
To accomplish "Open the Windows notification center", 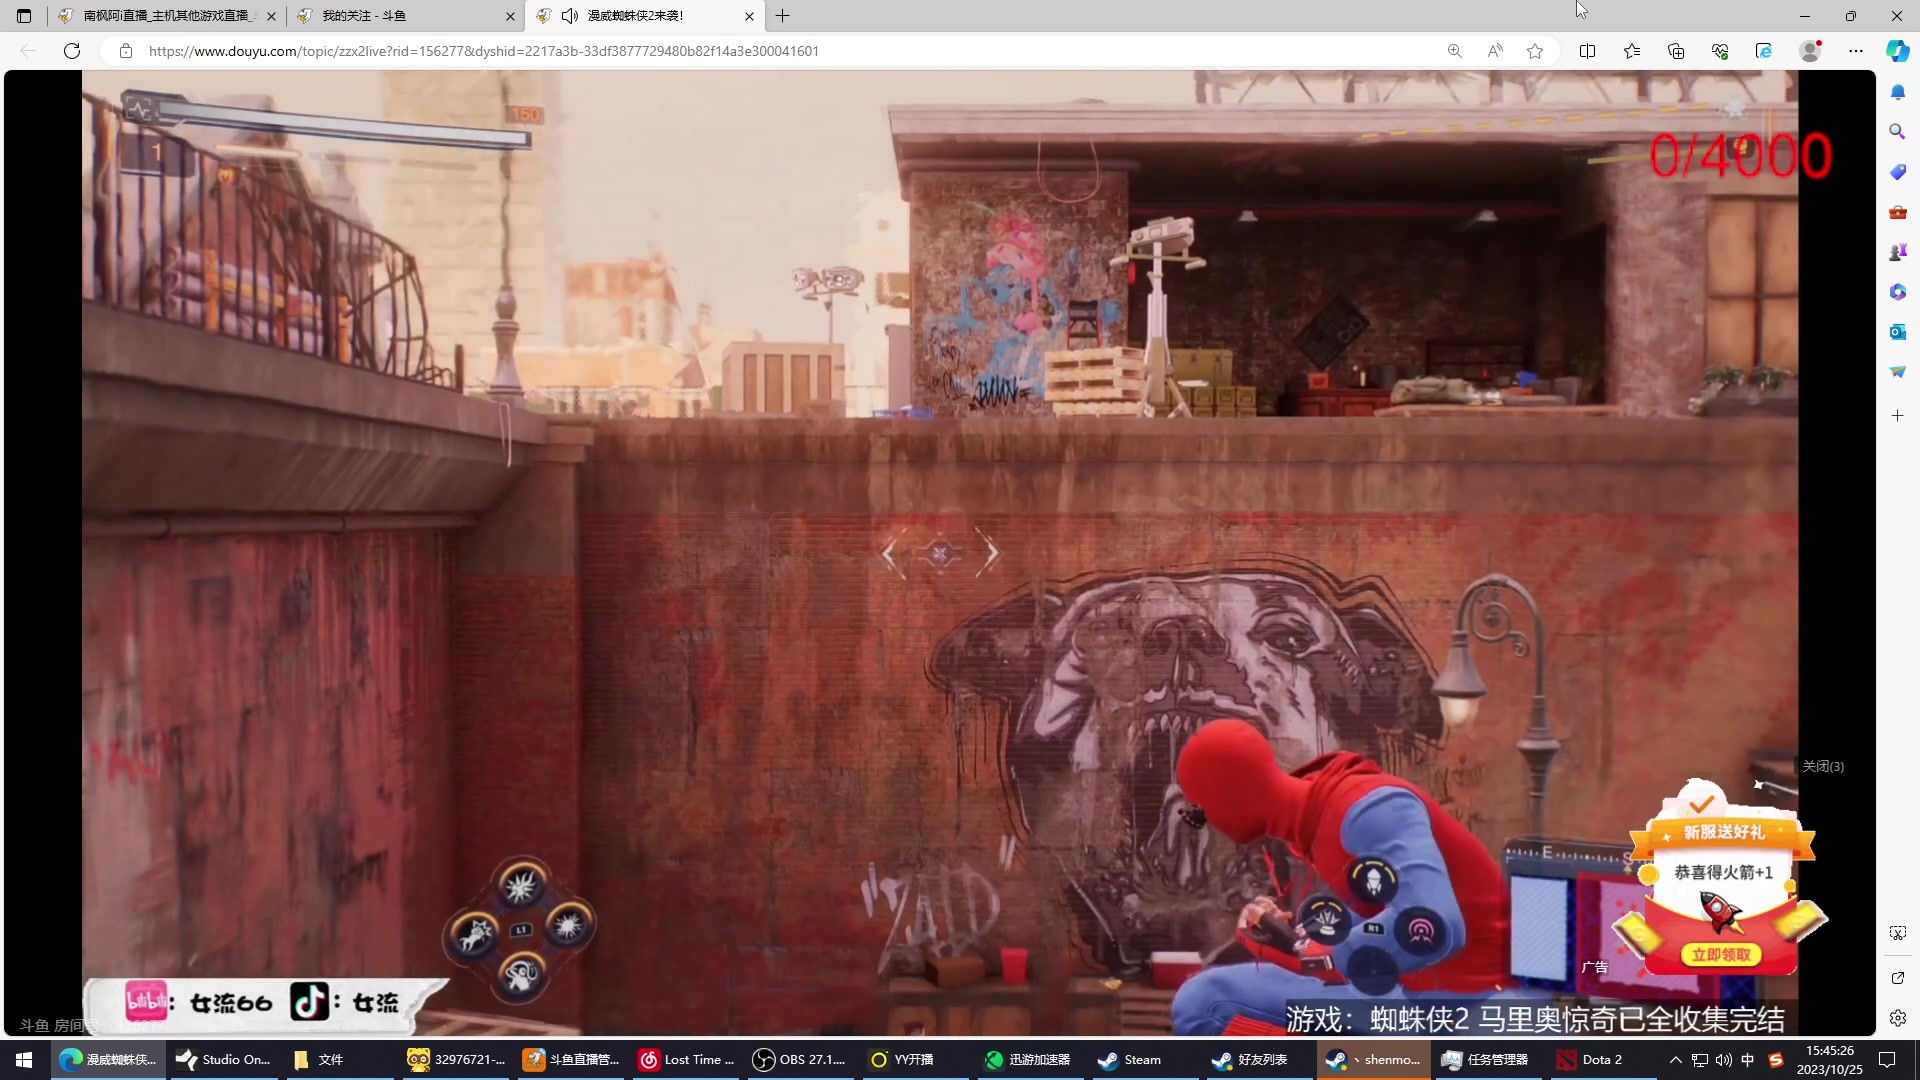I will click(1888, 1060).
